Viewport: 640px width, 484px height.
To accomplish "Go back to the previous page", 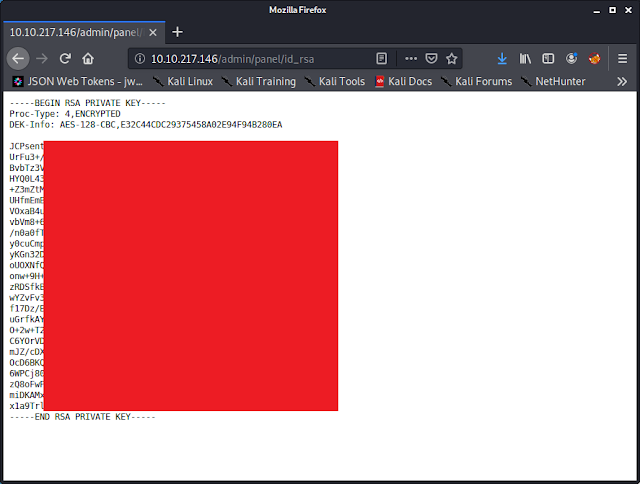I will pos(18,59).
